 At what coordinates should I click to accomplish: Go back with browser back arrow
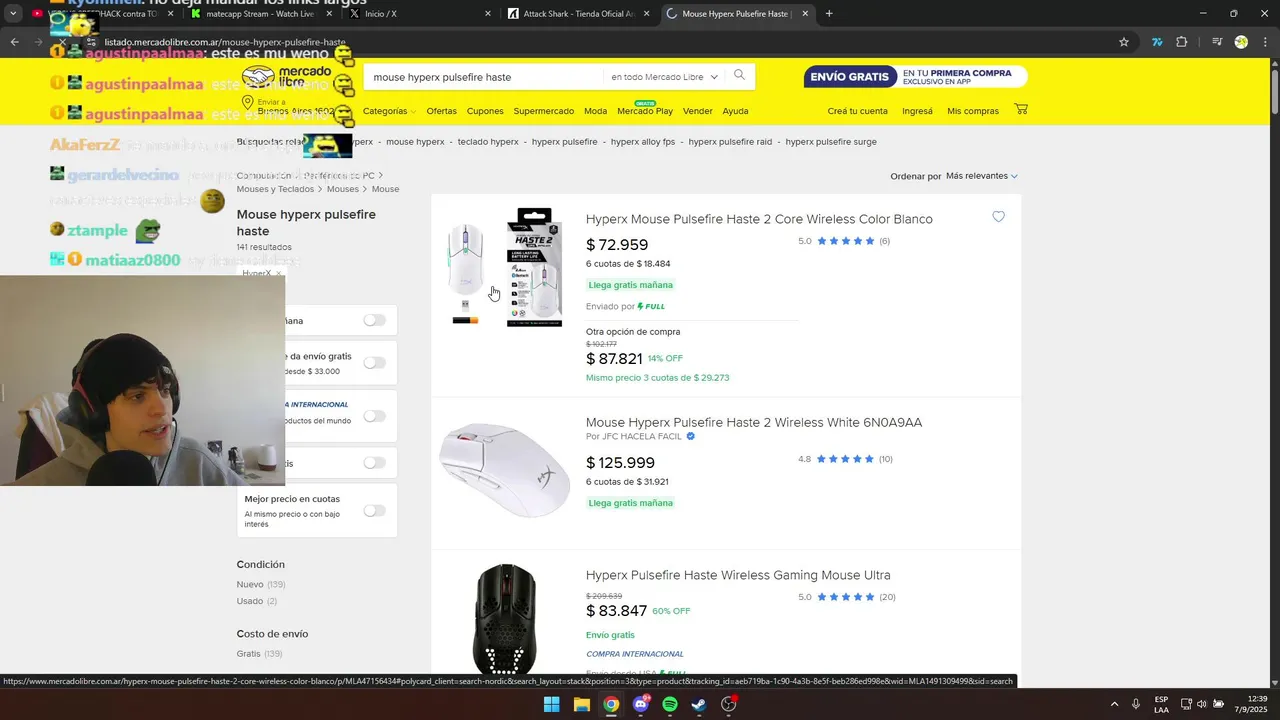(x=14, y=42)
